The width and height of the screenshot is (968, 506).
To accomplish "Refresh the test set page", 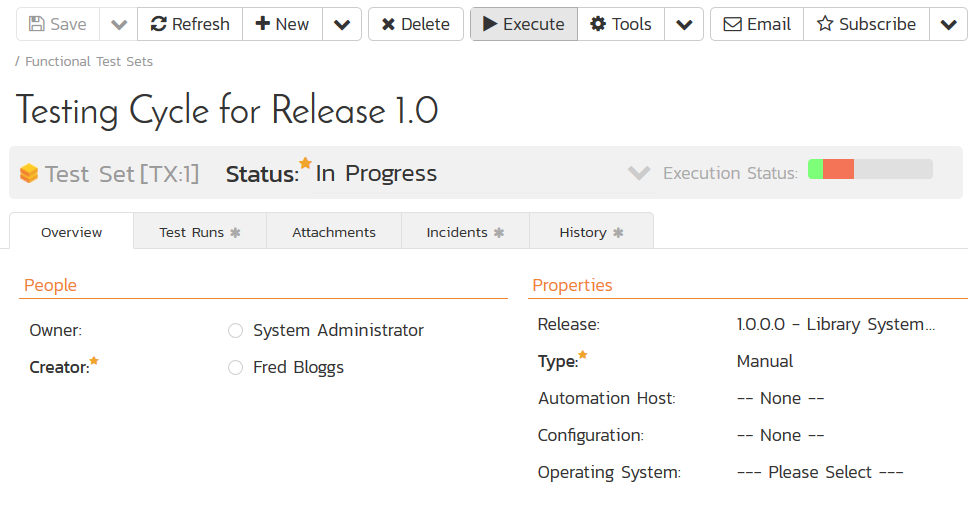I will coord(190,24).
